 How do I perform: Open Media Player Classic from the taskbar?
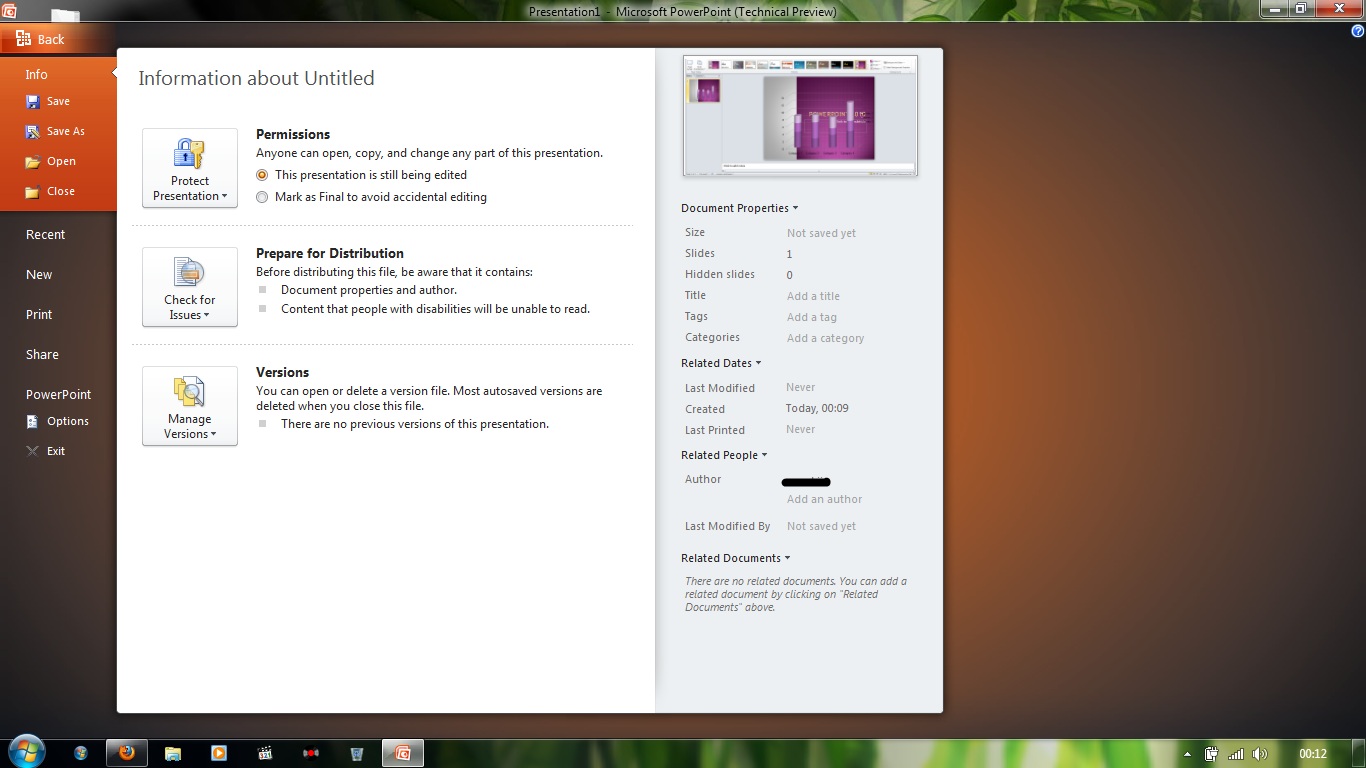[x=265, y=753]
